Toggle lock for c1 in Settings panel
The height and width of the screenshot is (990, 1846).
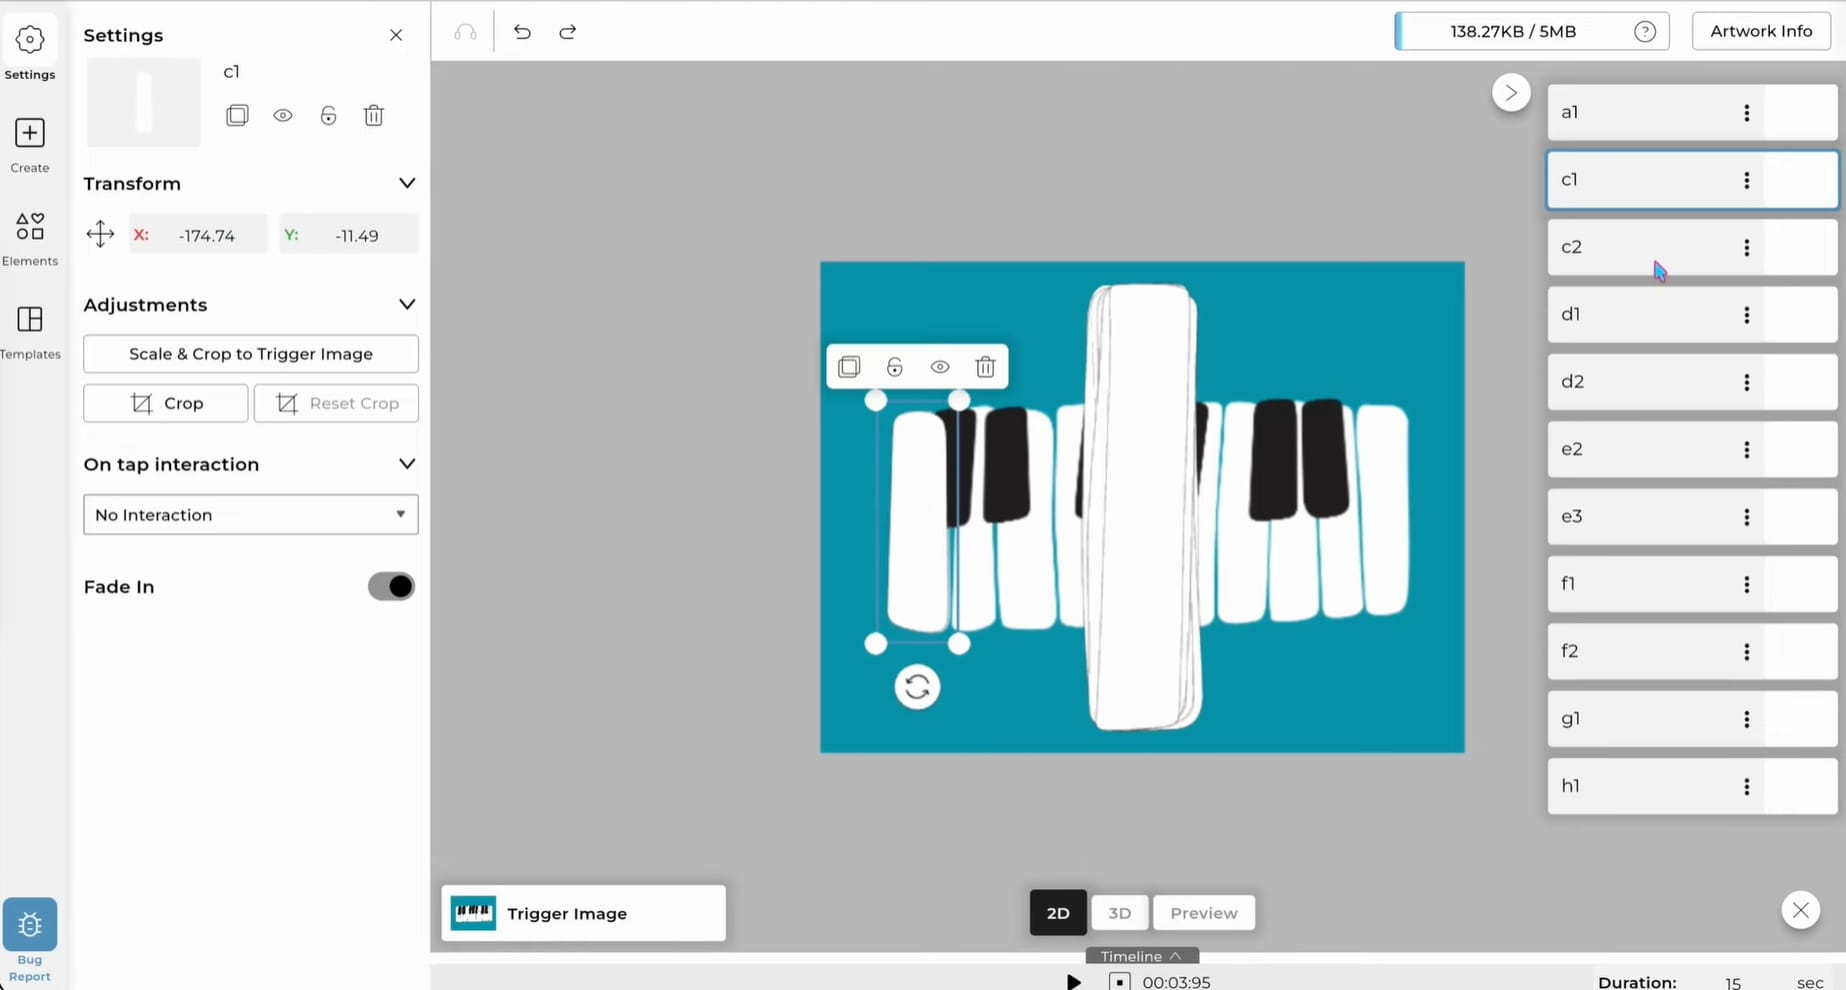(x=328, y=115)
